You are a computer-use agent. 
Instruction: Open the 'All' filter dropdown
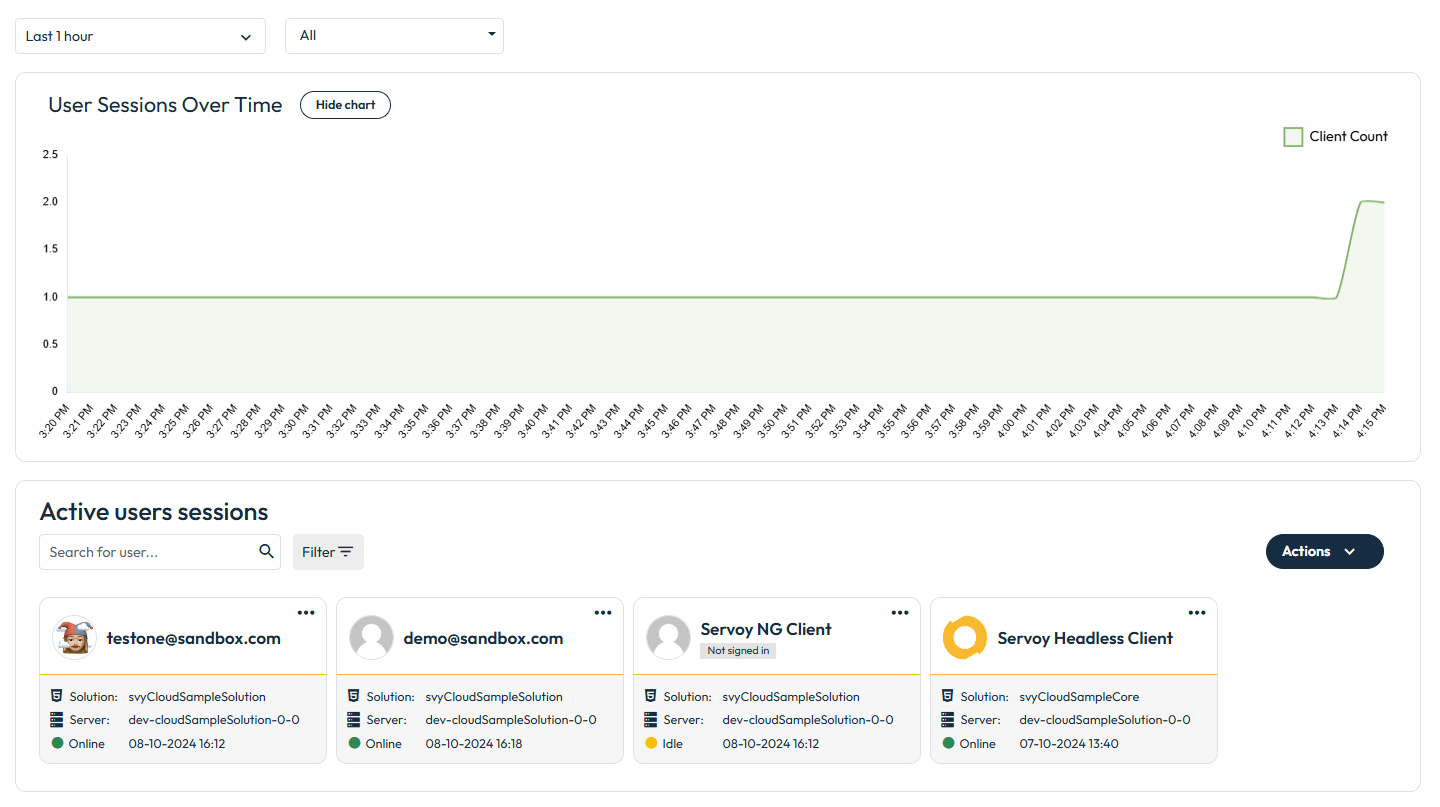point(394,35)
